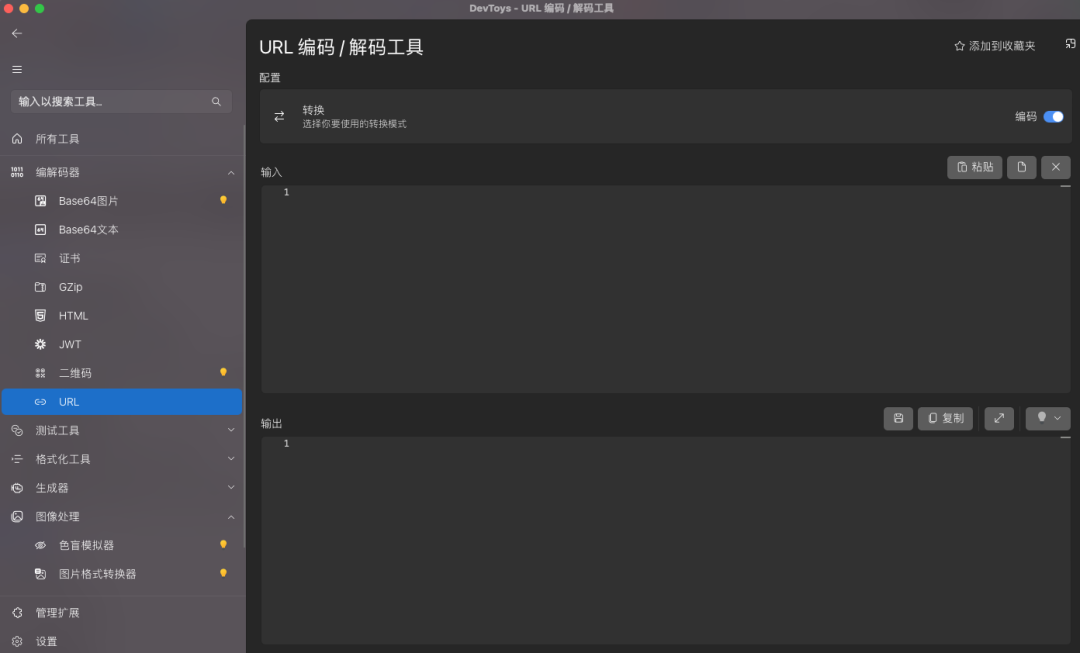Expand the 格式化工具 group chevron
This screenshot has width=1080, height=653.
click(x=231, y=459)
